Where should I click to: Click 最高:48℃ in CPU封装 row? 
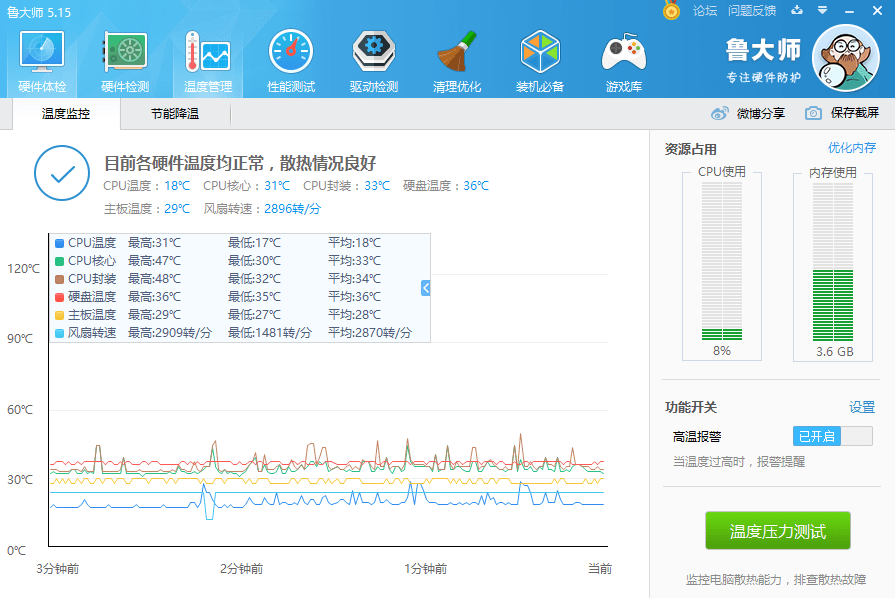coord(154,279)
